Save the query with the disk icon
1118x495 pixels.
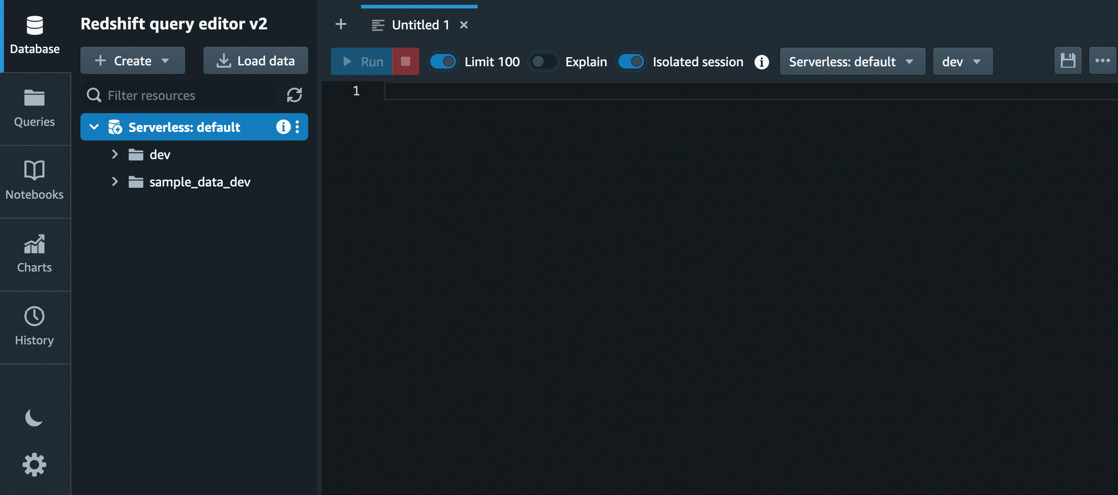(x=1068, y=61)
